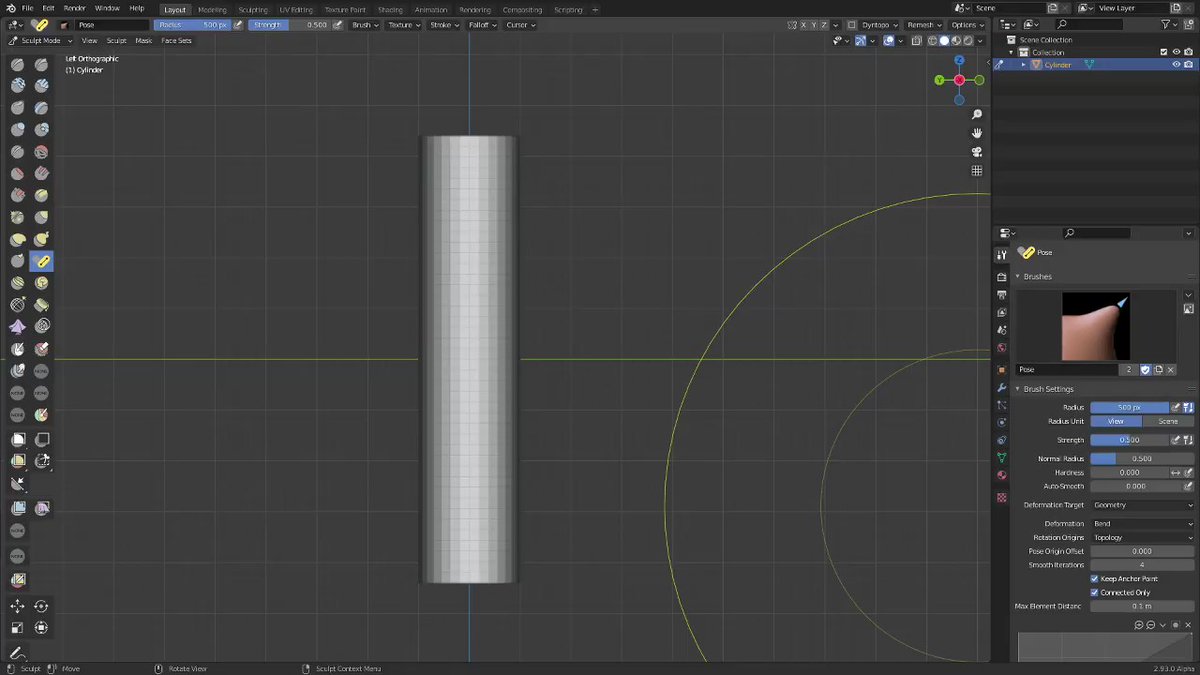Open the Deformation Target Geometry dropdown
The image size is (1200, 675).
tap(1142, 505)
